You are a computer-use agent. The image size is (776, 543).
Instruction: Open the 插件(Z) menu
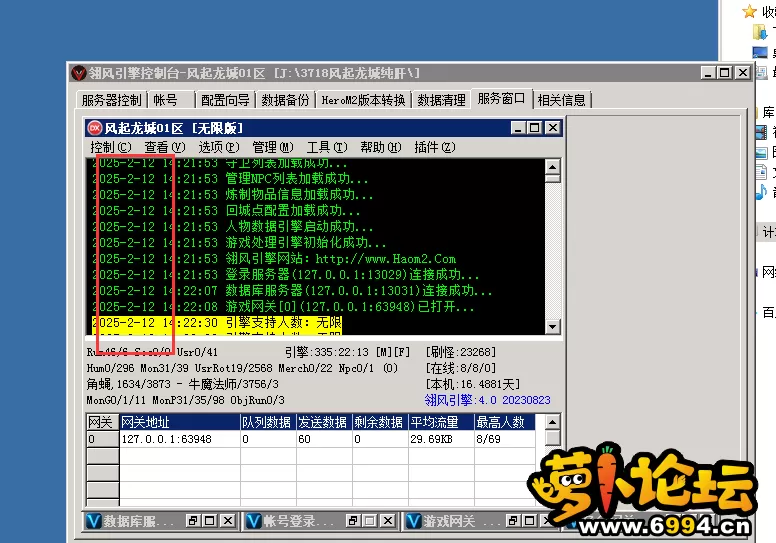tap(435, 147)
